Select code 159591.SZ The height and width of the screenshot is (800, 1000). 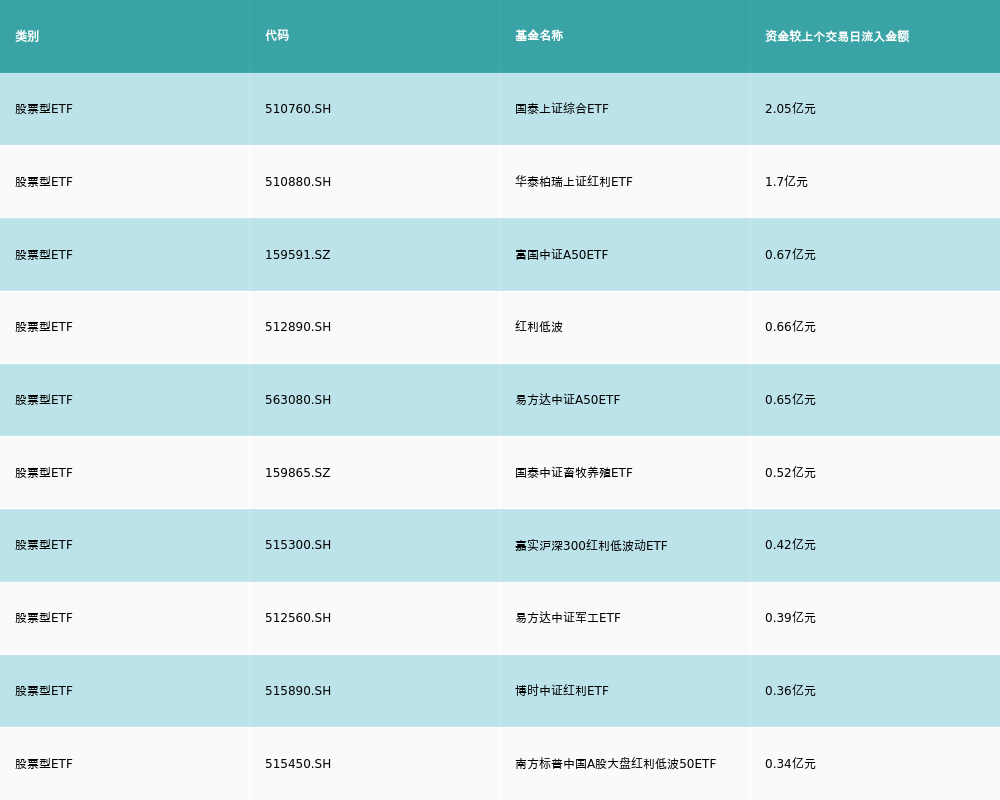coord(298,255)
